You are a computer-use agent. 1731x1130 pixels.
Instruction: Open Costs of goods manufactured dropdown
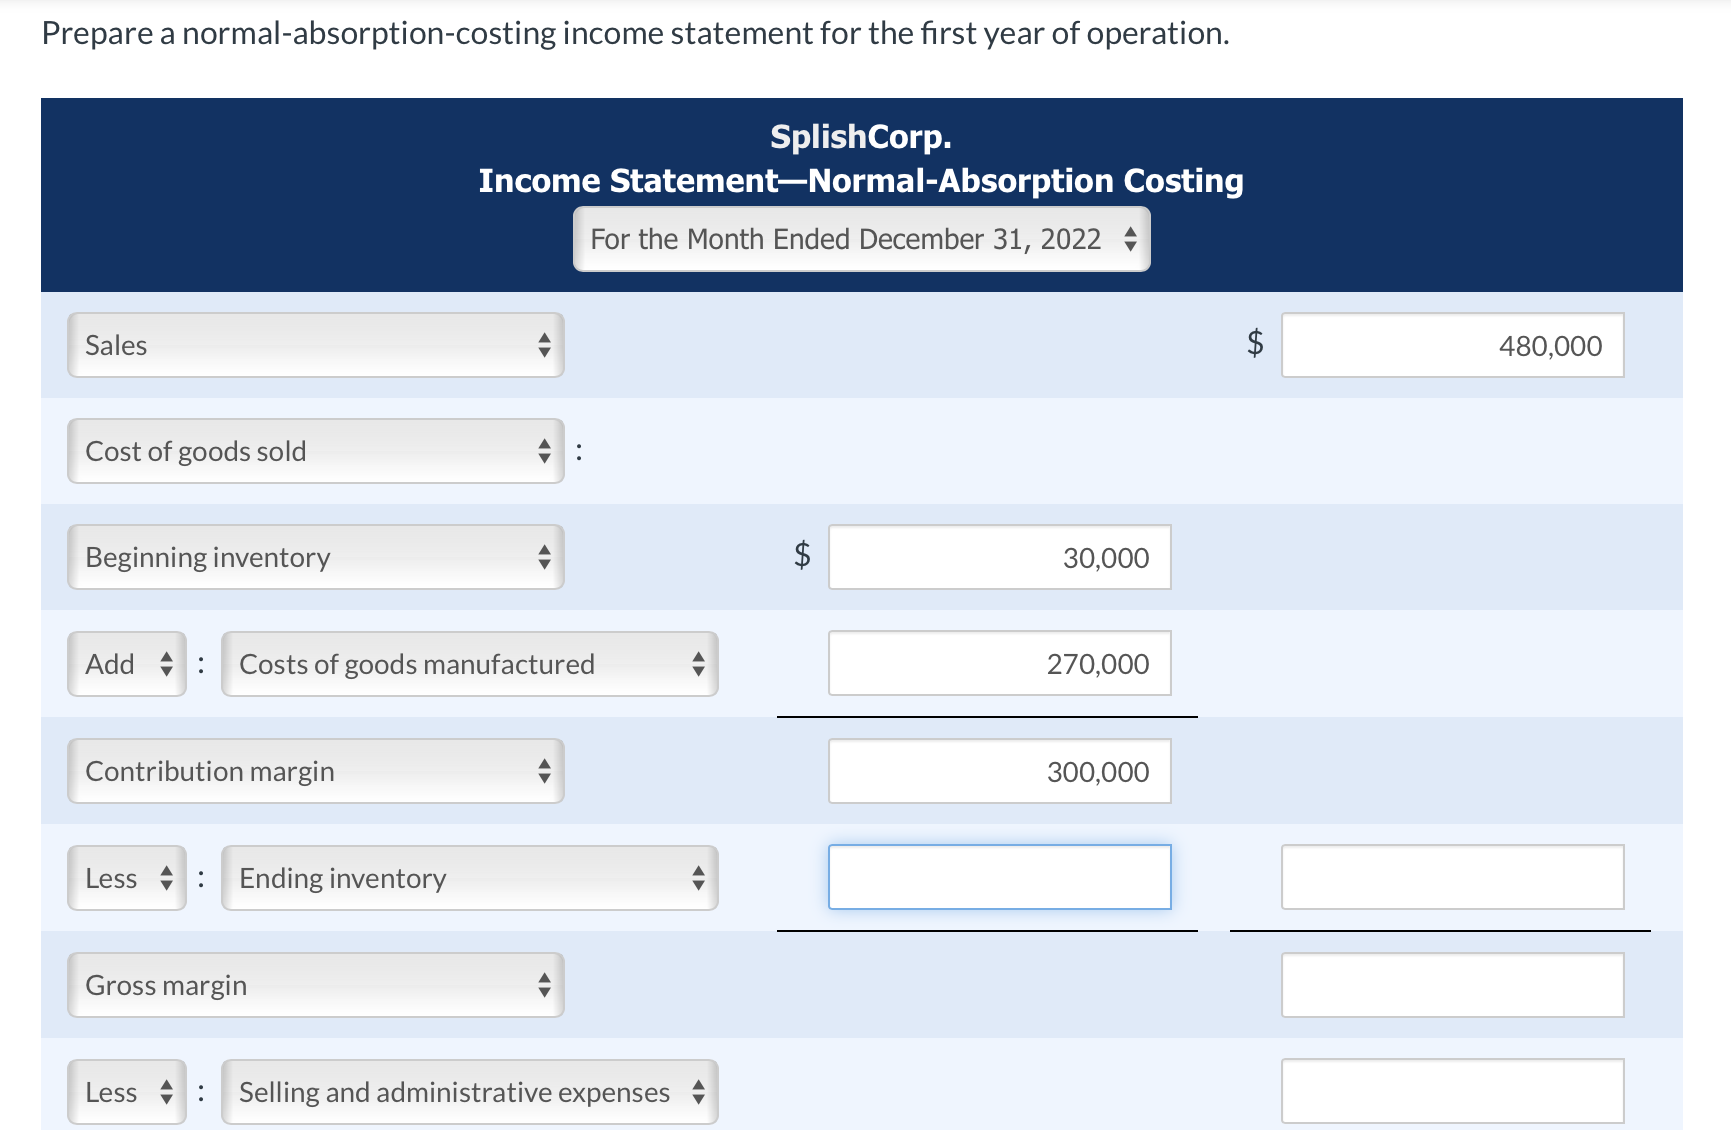pyautogui.click(x=470, y=664)
